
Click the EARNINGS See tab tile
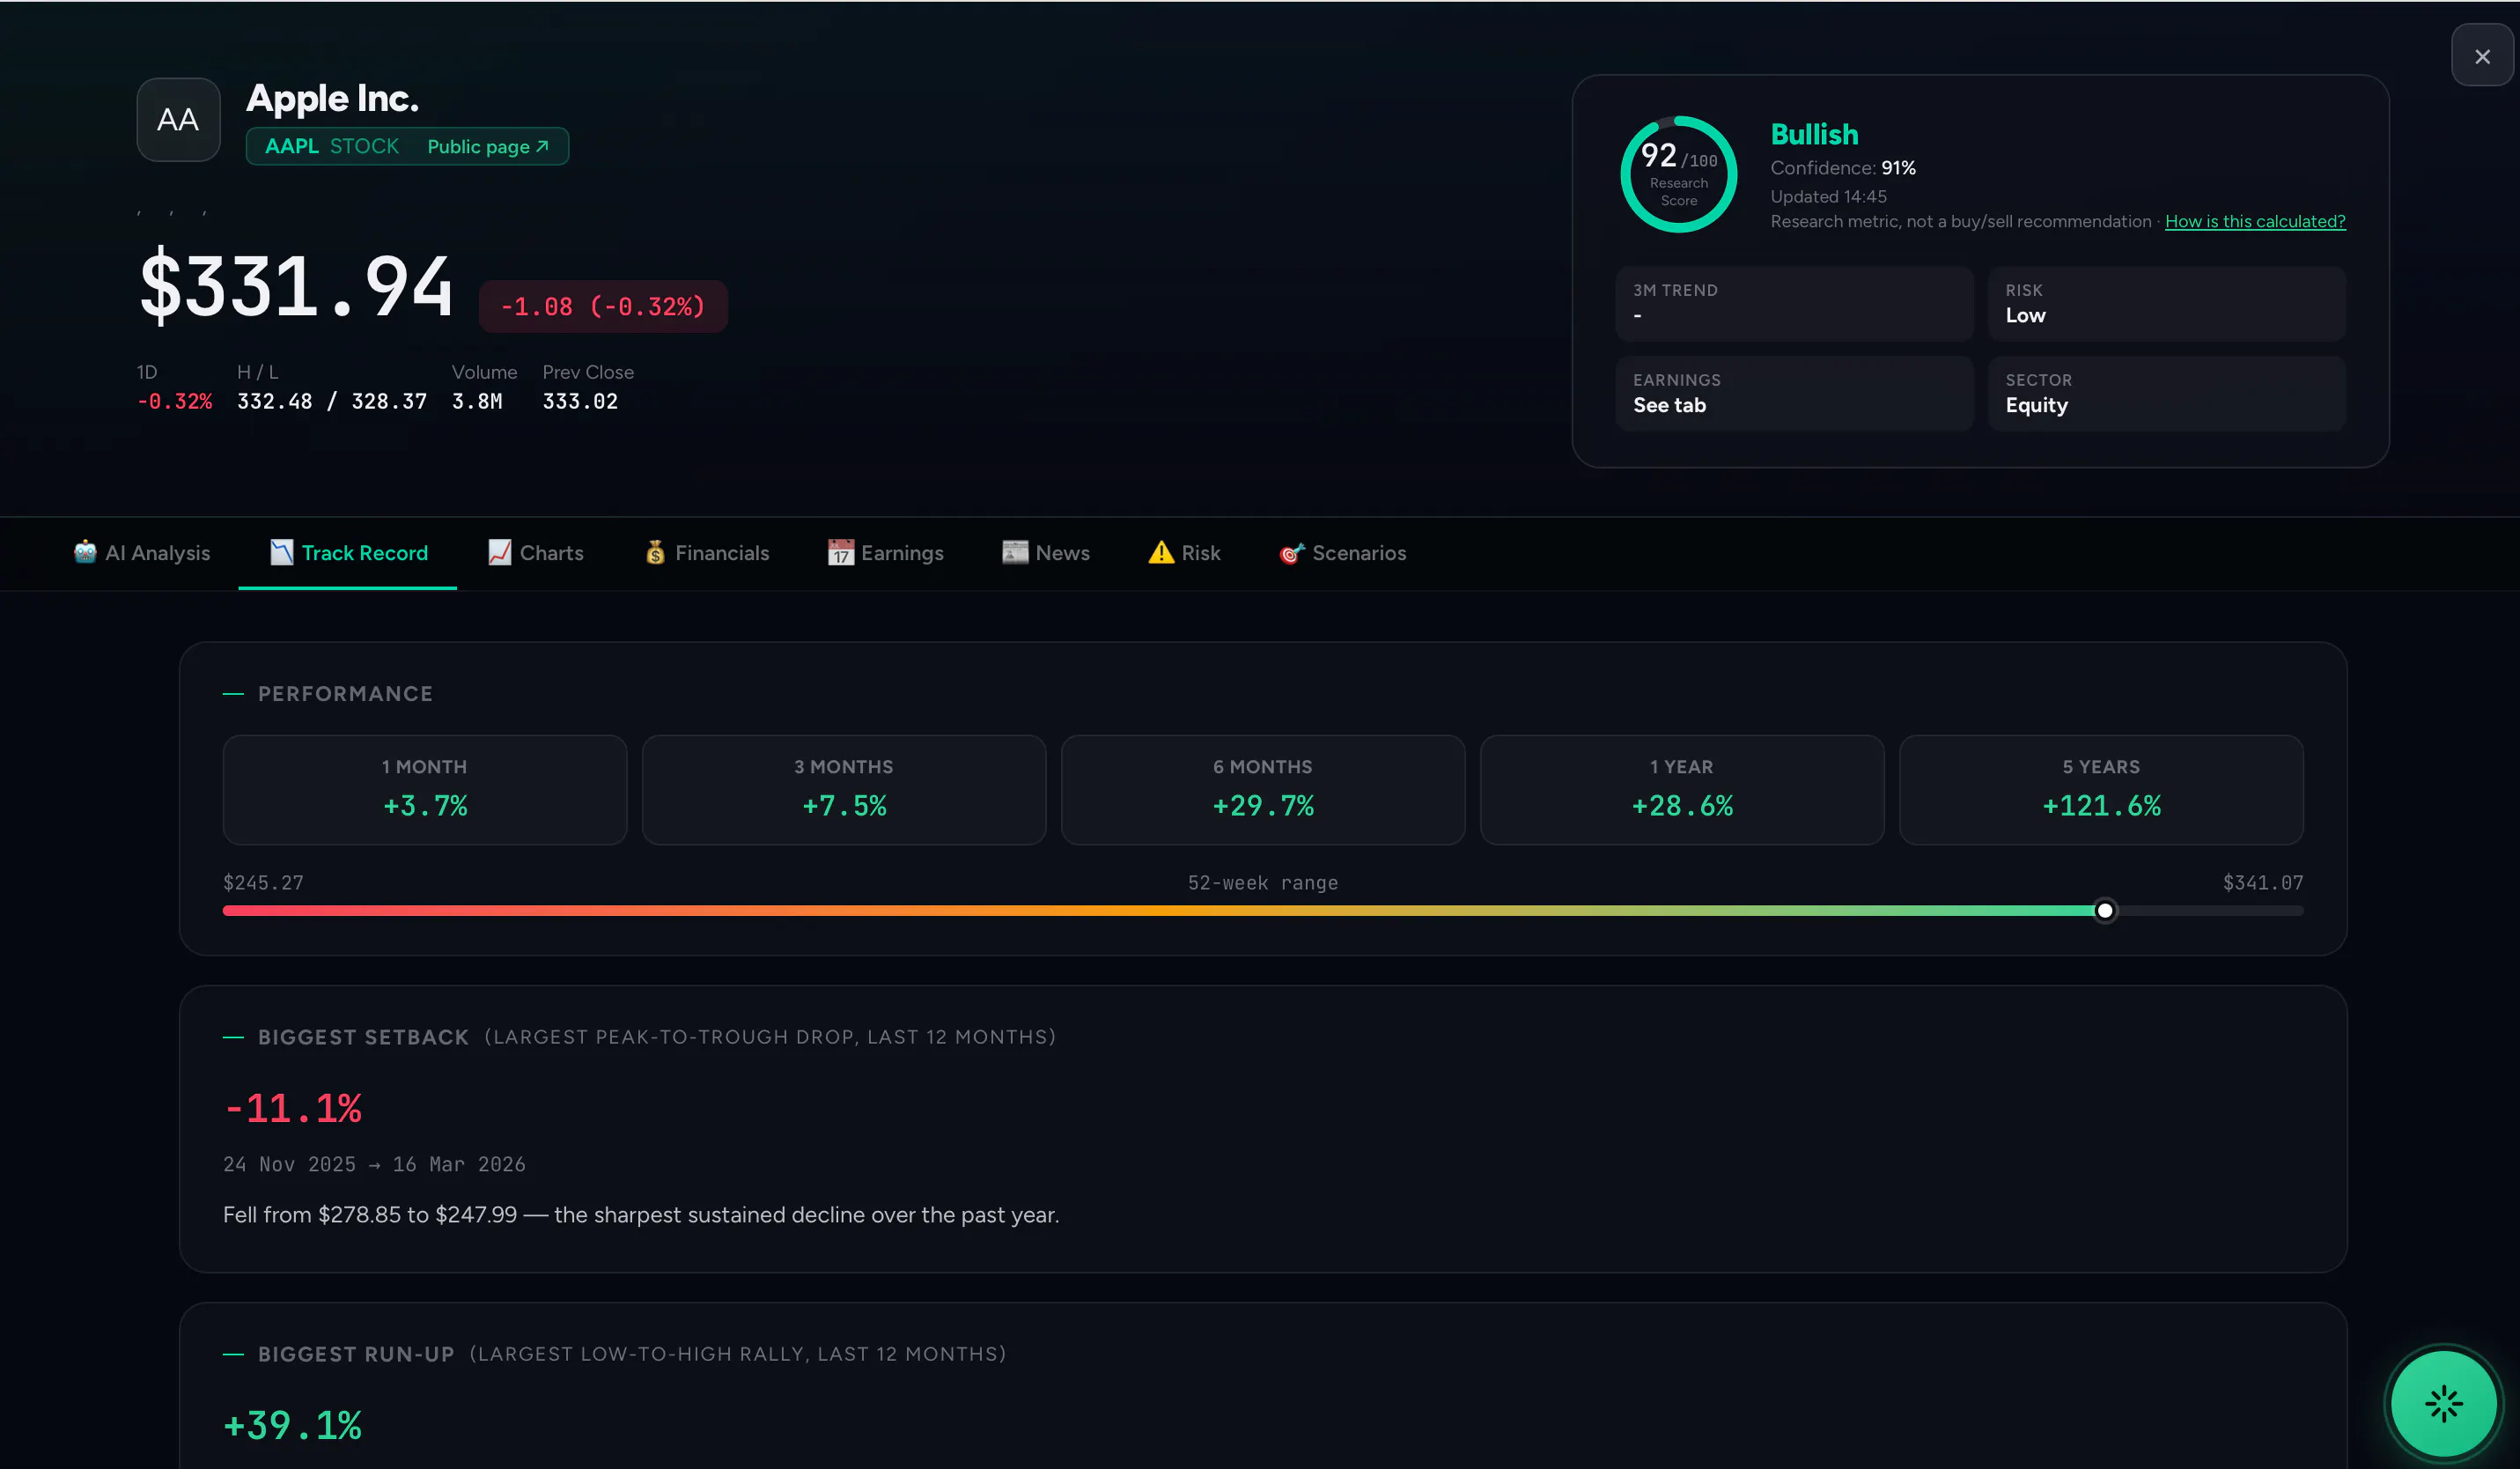[1794, 393]
